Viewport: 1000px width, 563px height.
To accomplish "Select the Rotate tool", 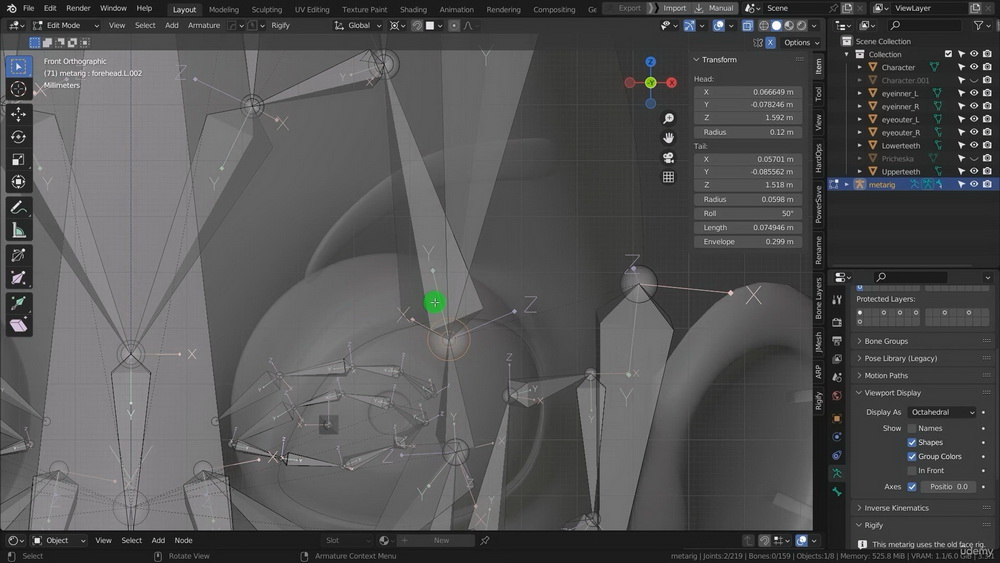I will click(18, 136).
